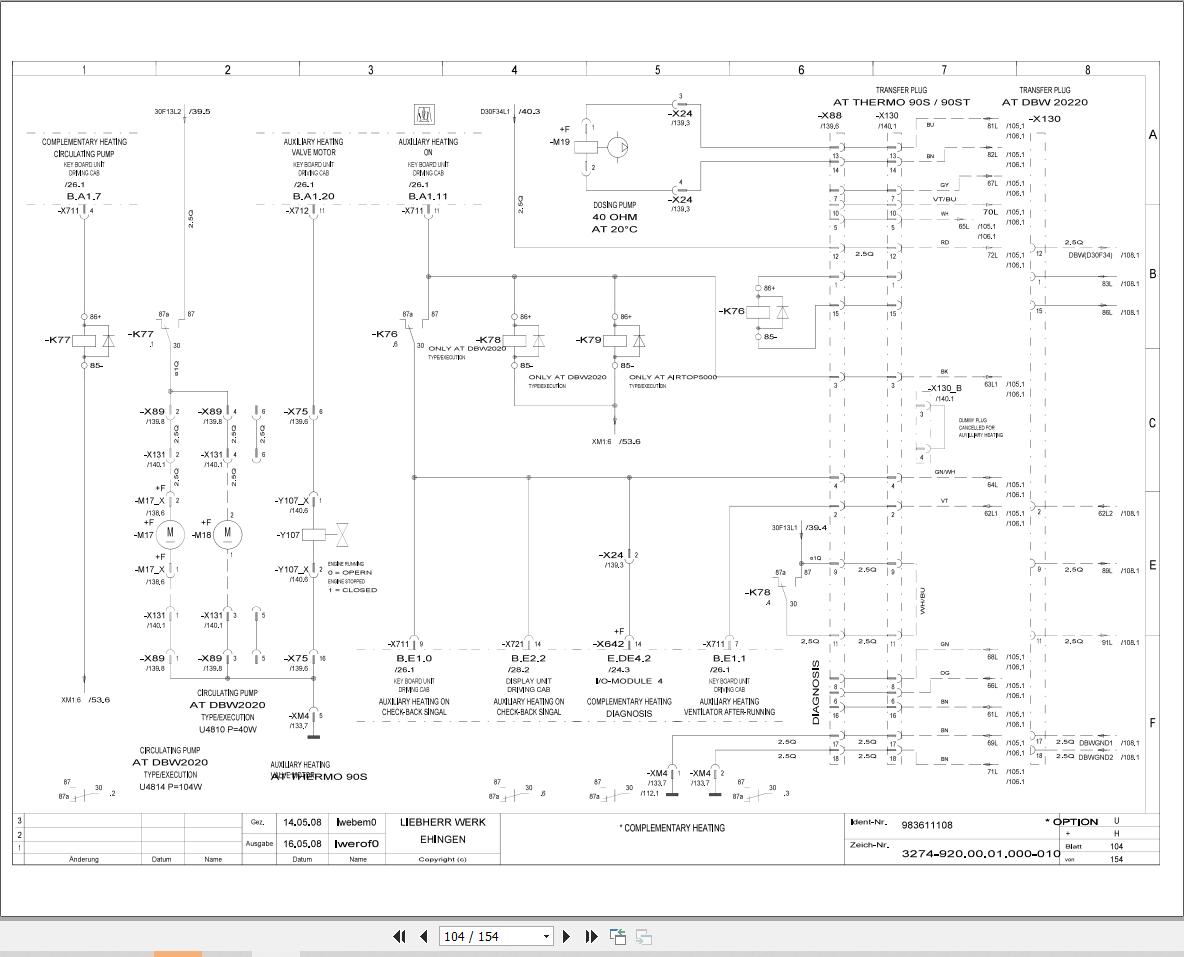This screenshot has width=1184, height=957.
Task: Click the LIEBHERR WERK title text
Action: coord(442,822)
